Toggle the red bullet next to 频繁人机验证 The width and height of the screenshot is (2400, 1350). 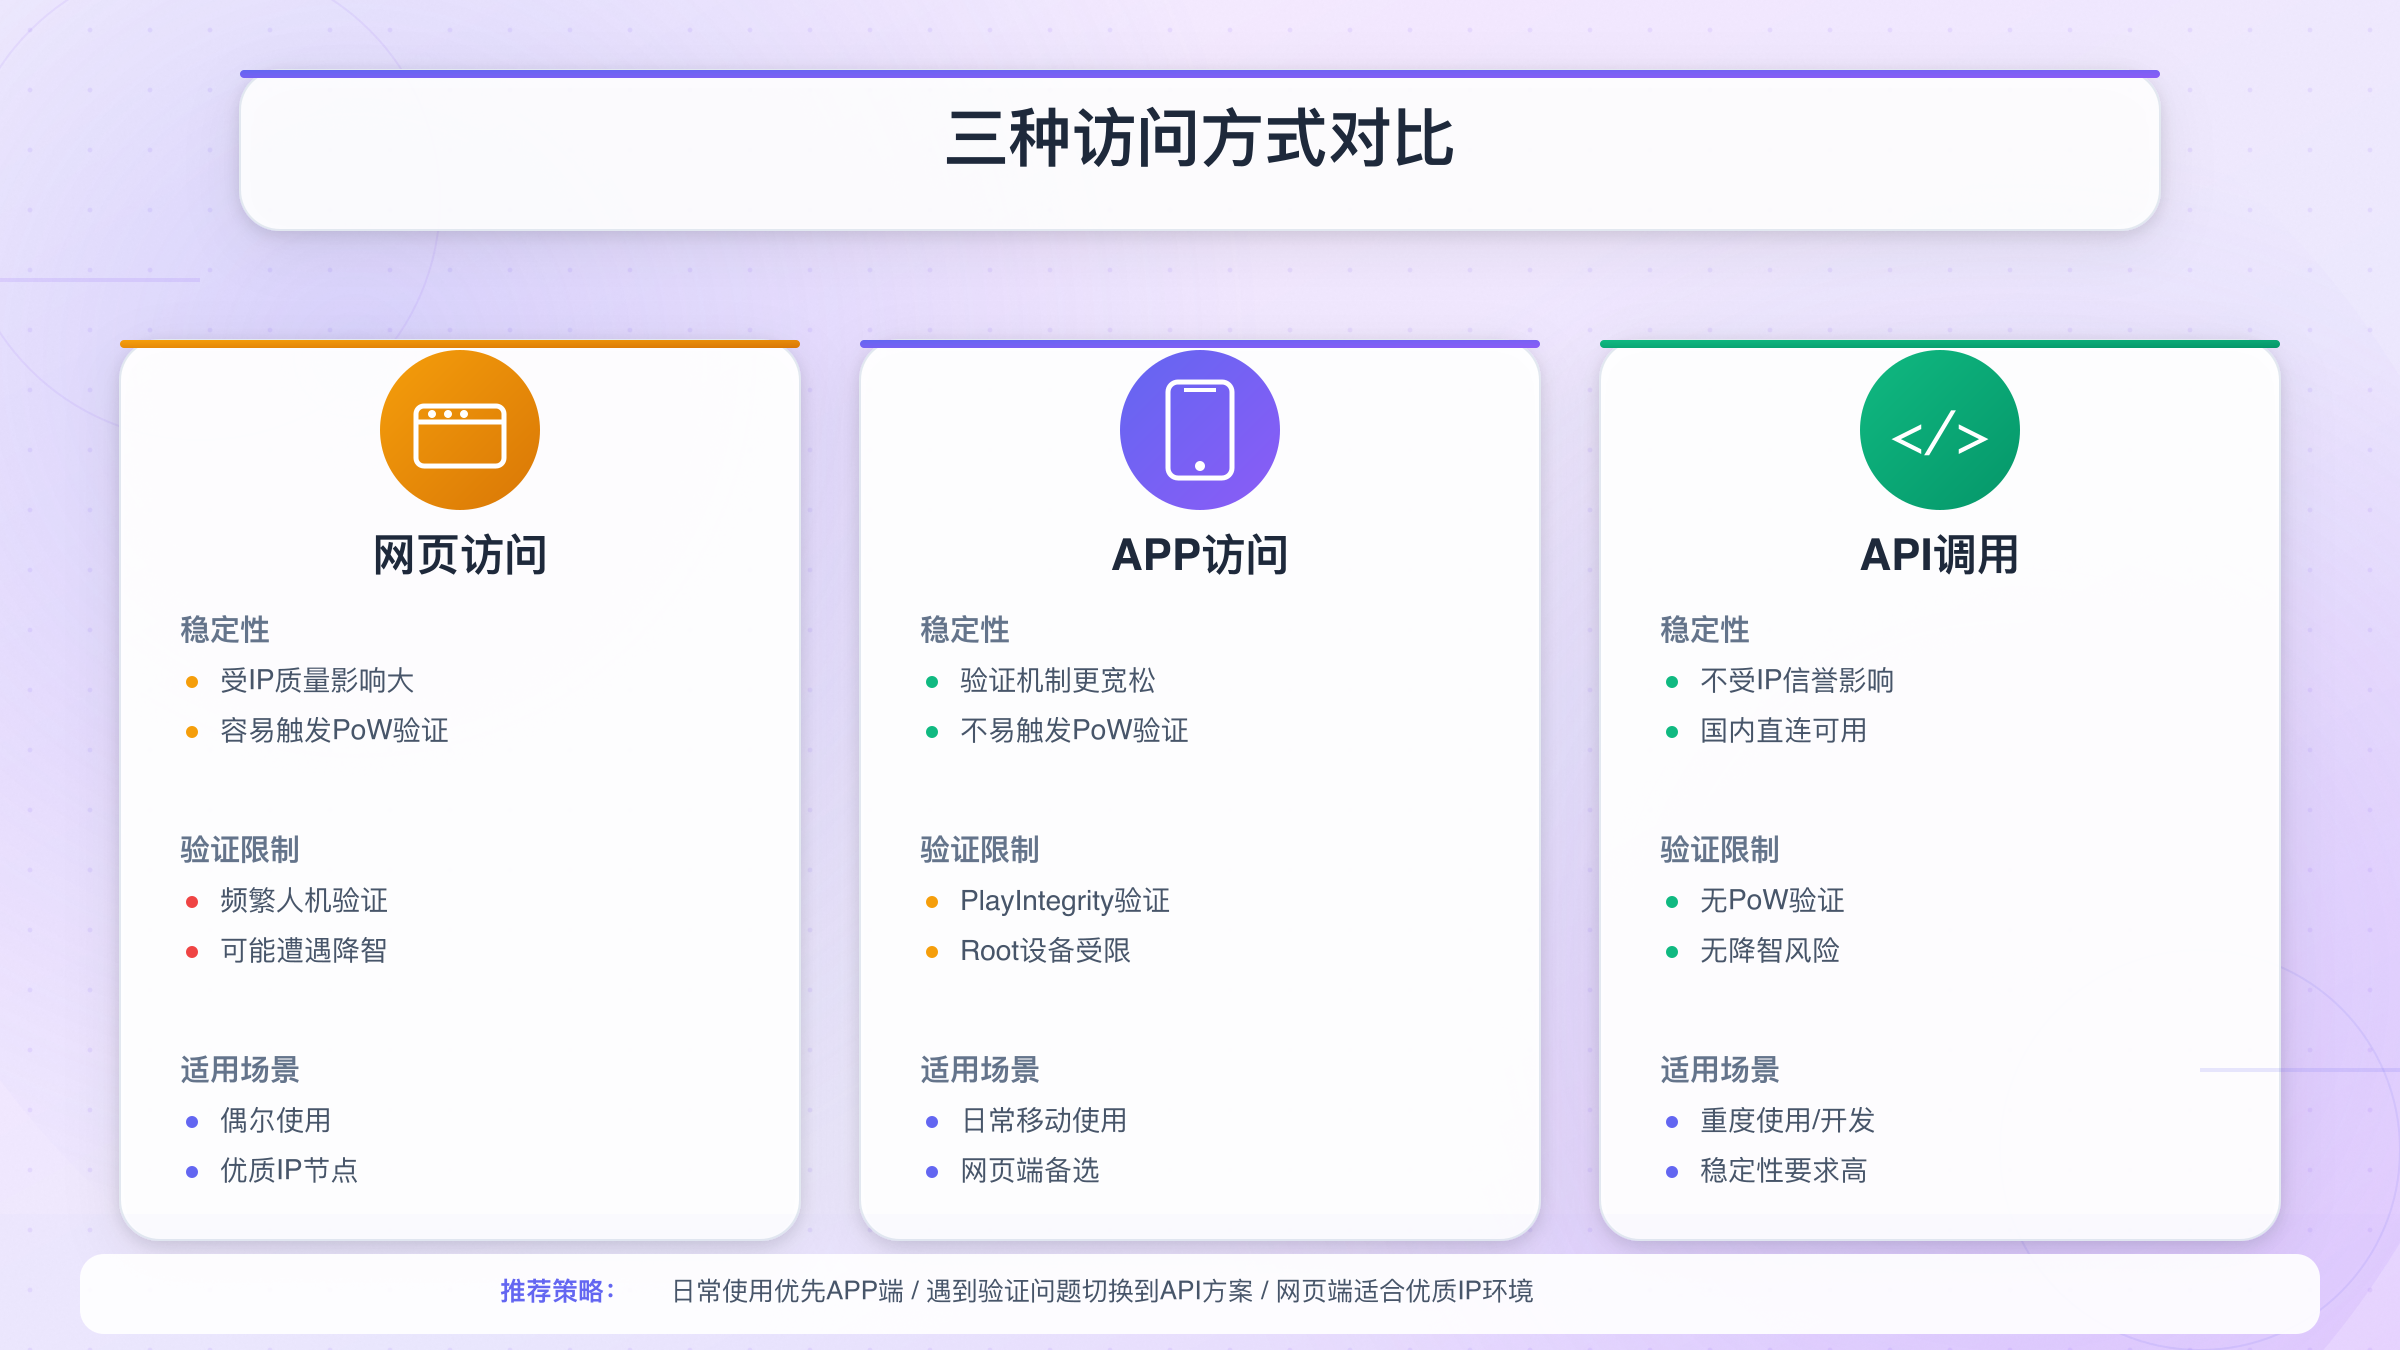190,901
